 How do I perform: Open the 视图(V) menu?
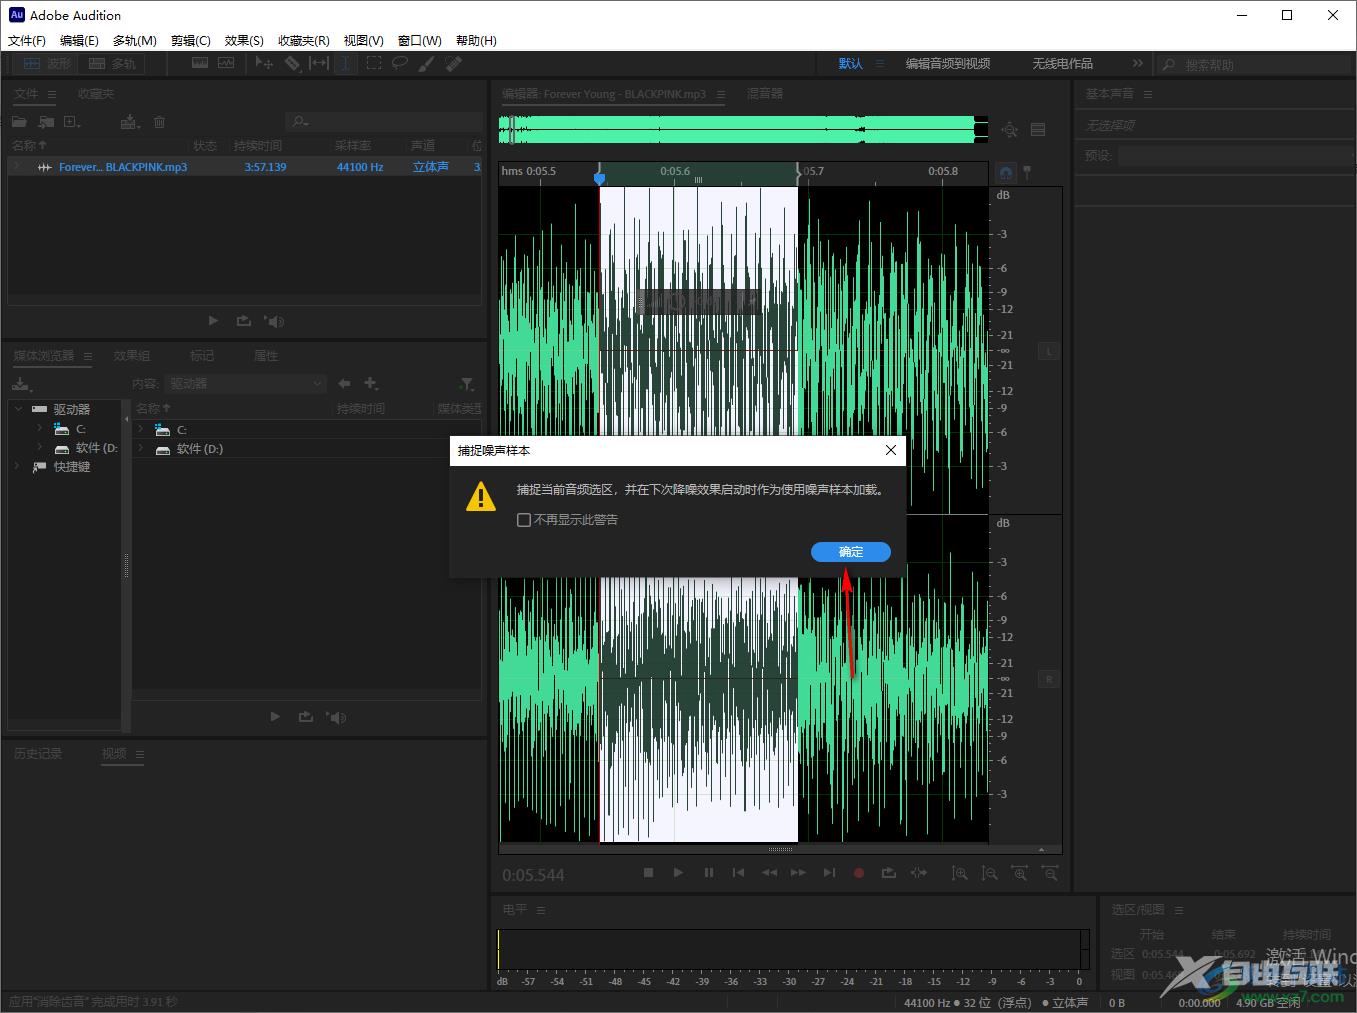(x=363, y=41)
